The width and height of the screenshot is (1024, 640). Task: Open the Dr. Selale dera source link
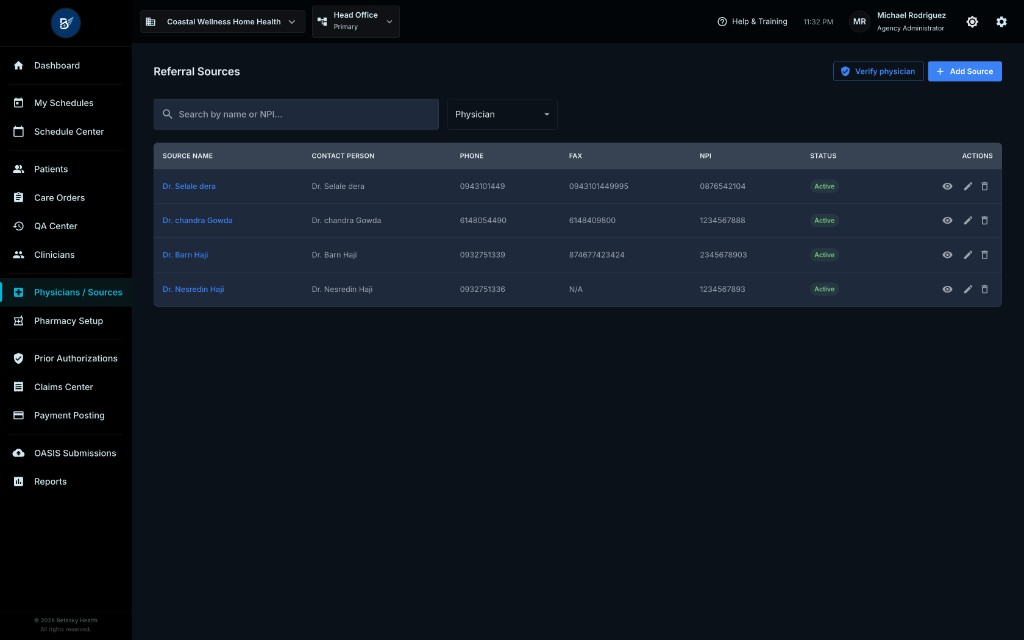[x=189, y=186]
